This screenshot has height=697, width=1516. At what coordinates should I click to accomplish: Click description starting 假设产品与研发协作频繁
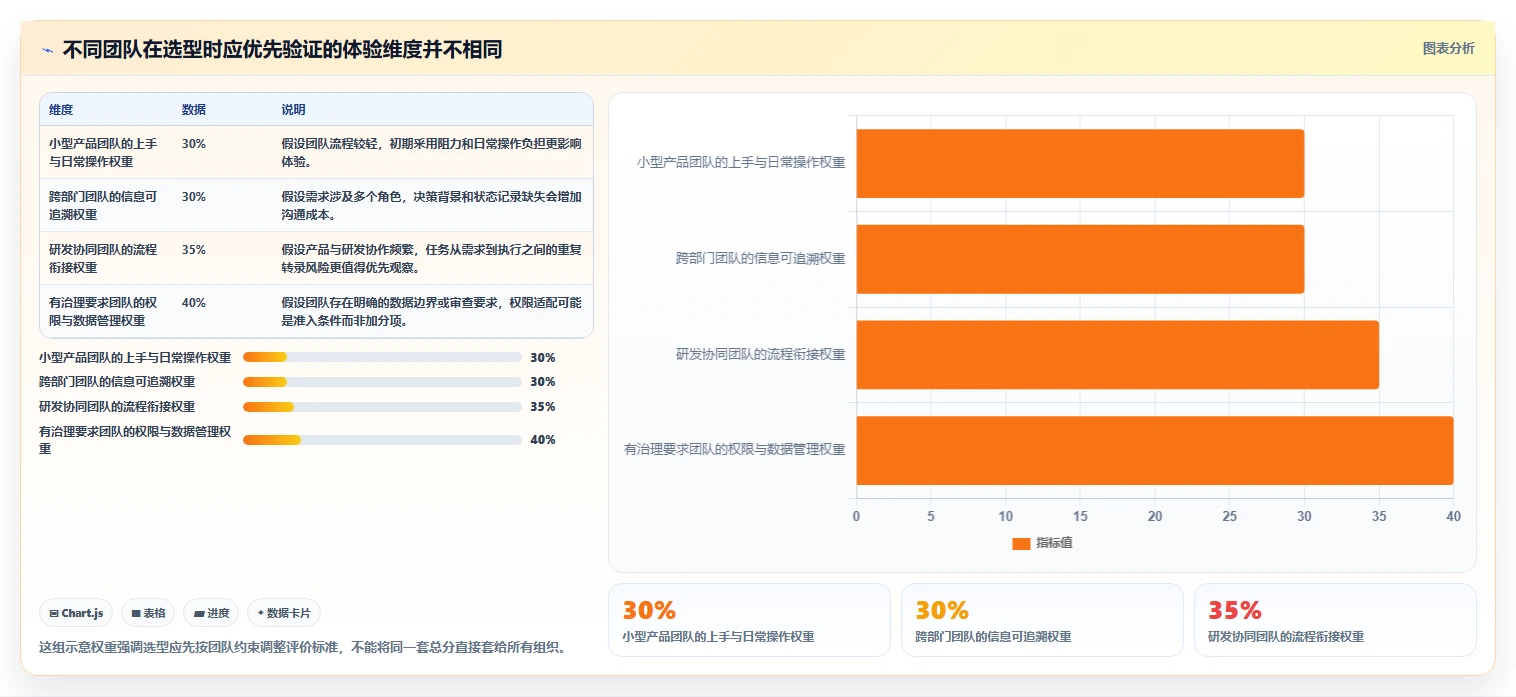[x=431, y=258]
